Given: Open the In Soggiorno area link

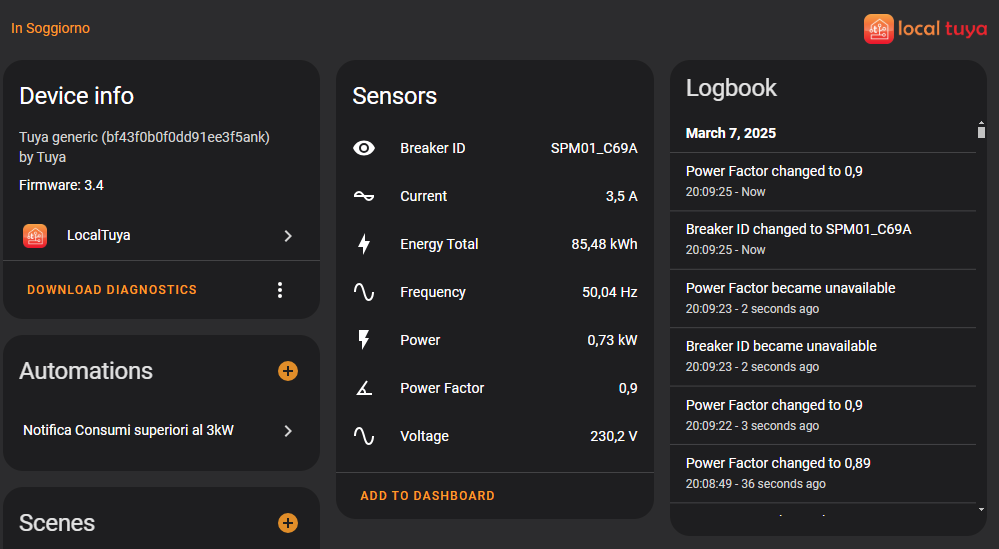Looking at the screenshot, I should point(50,28).
